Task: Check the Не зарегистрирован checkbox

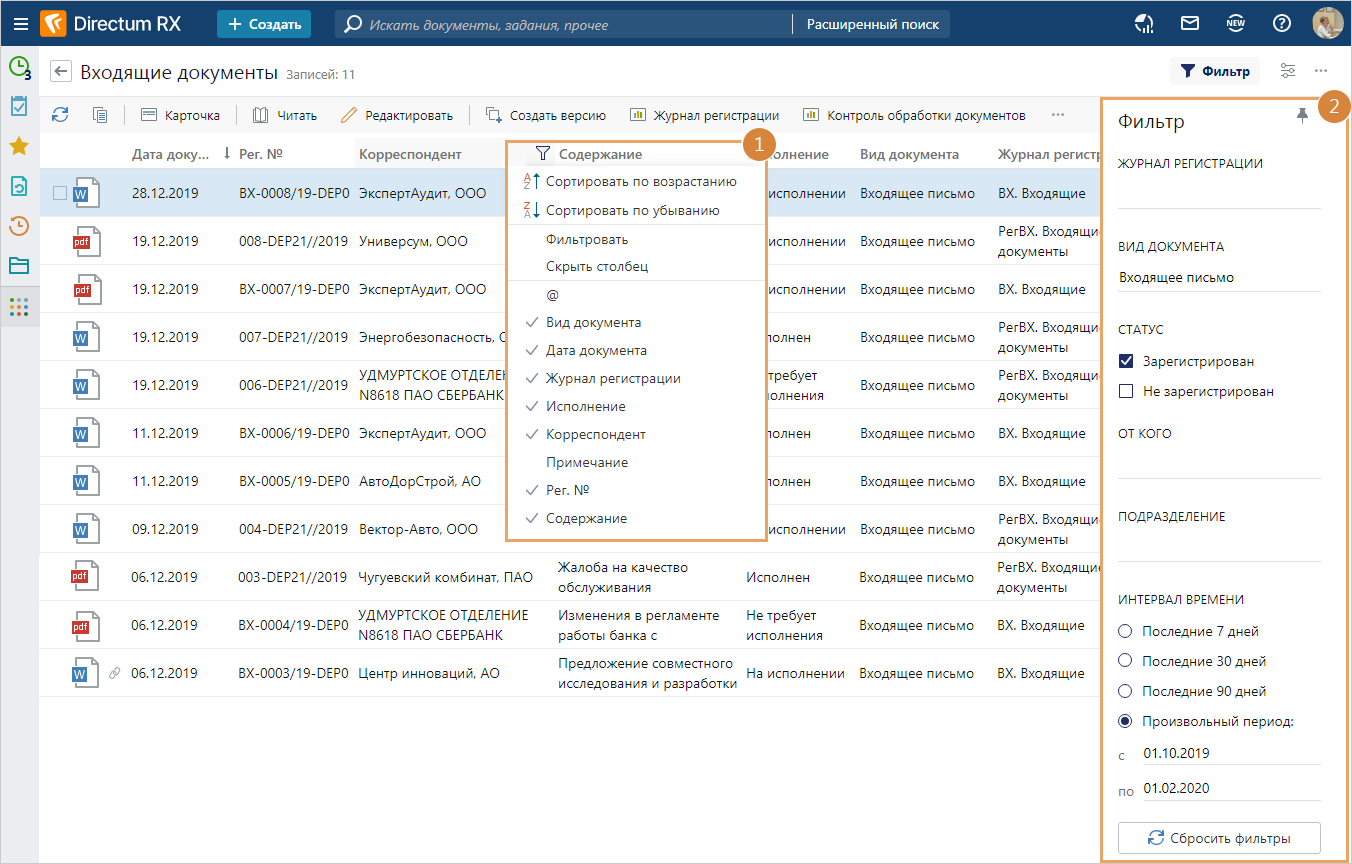Action: pyautogui.click(x=1126, y=391)
